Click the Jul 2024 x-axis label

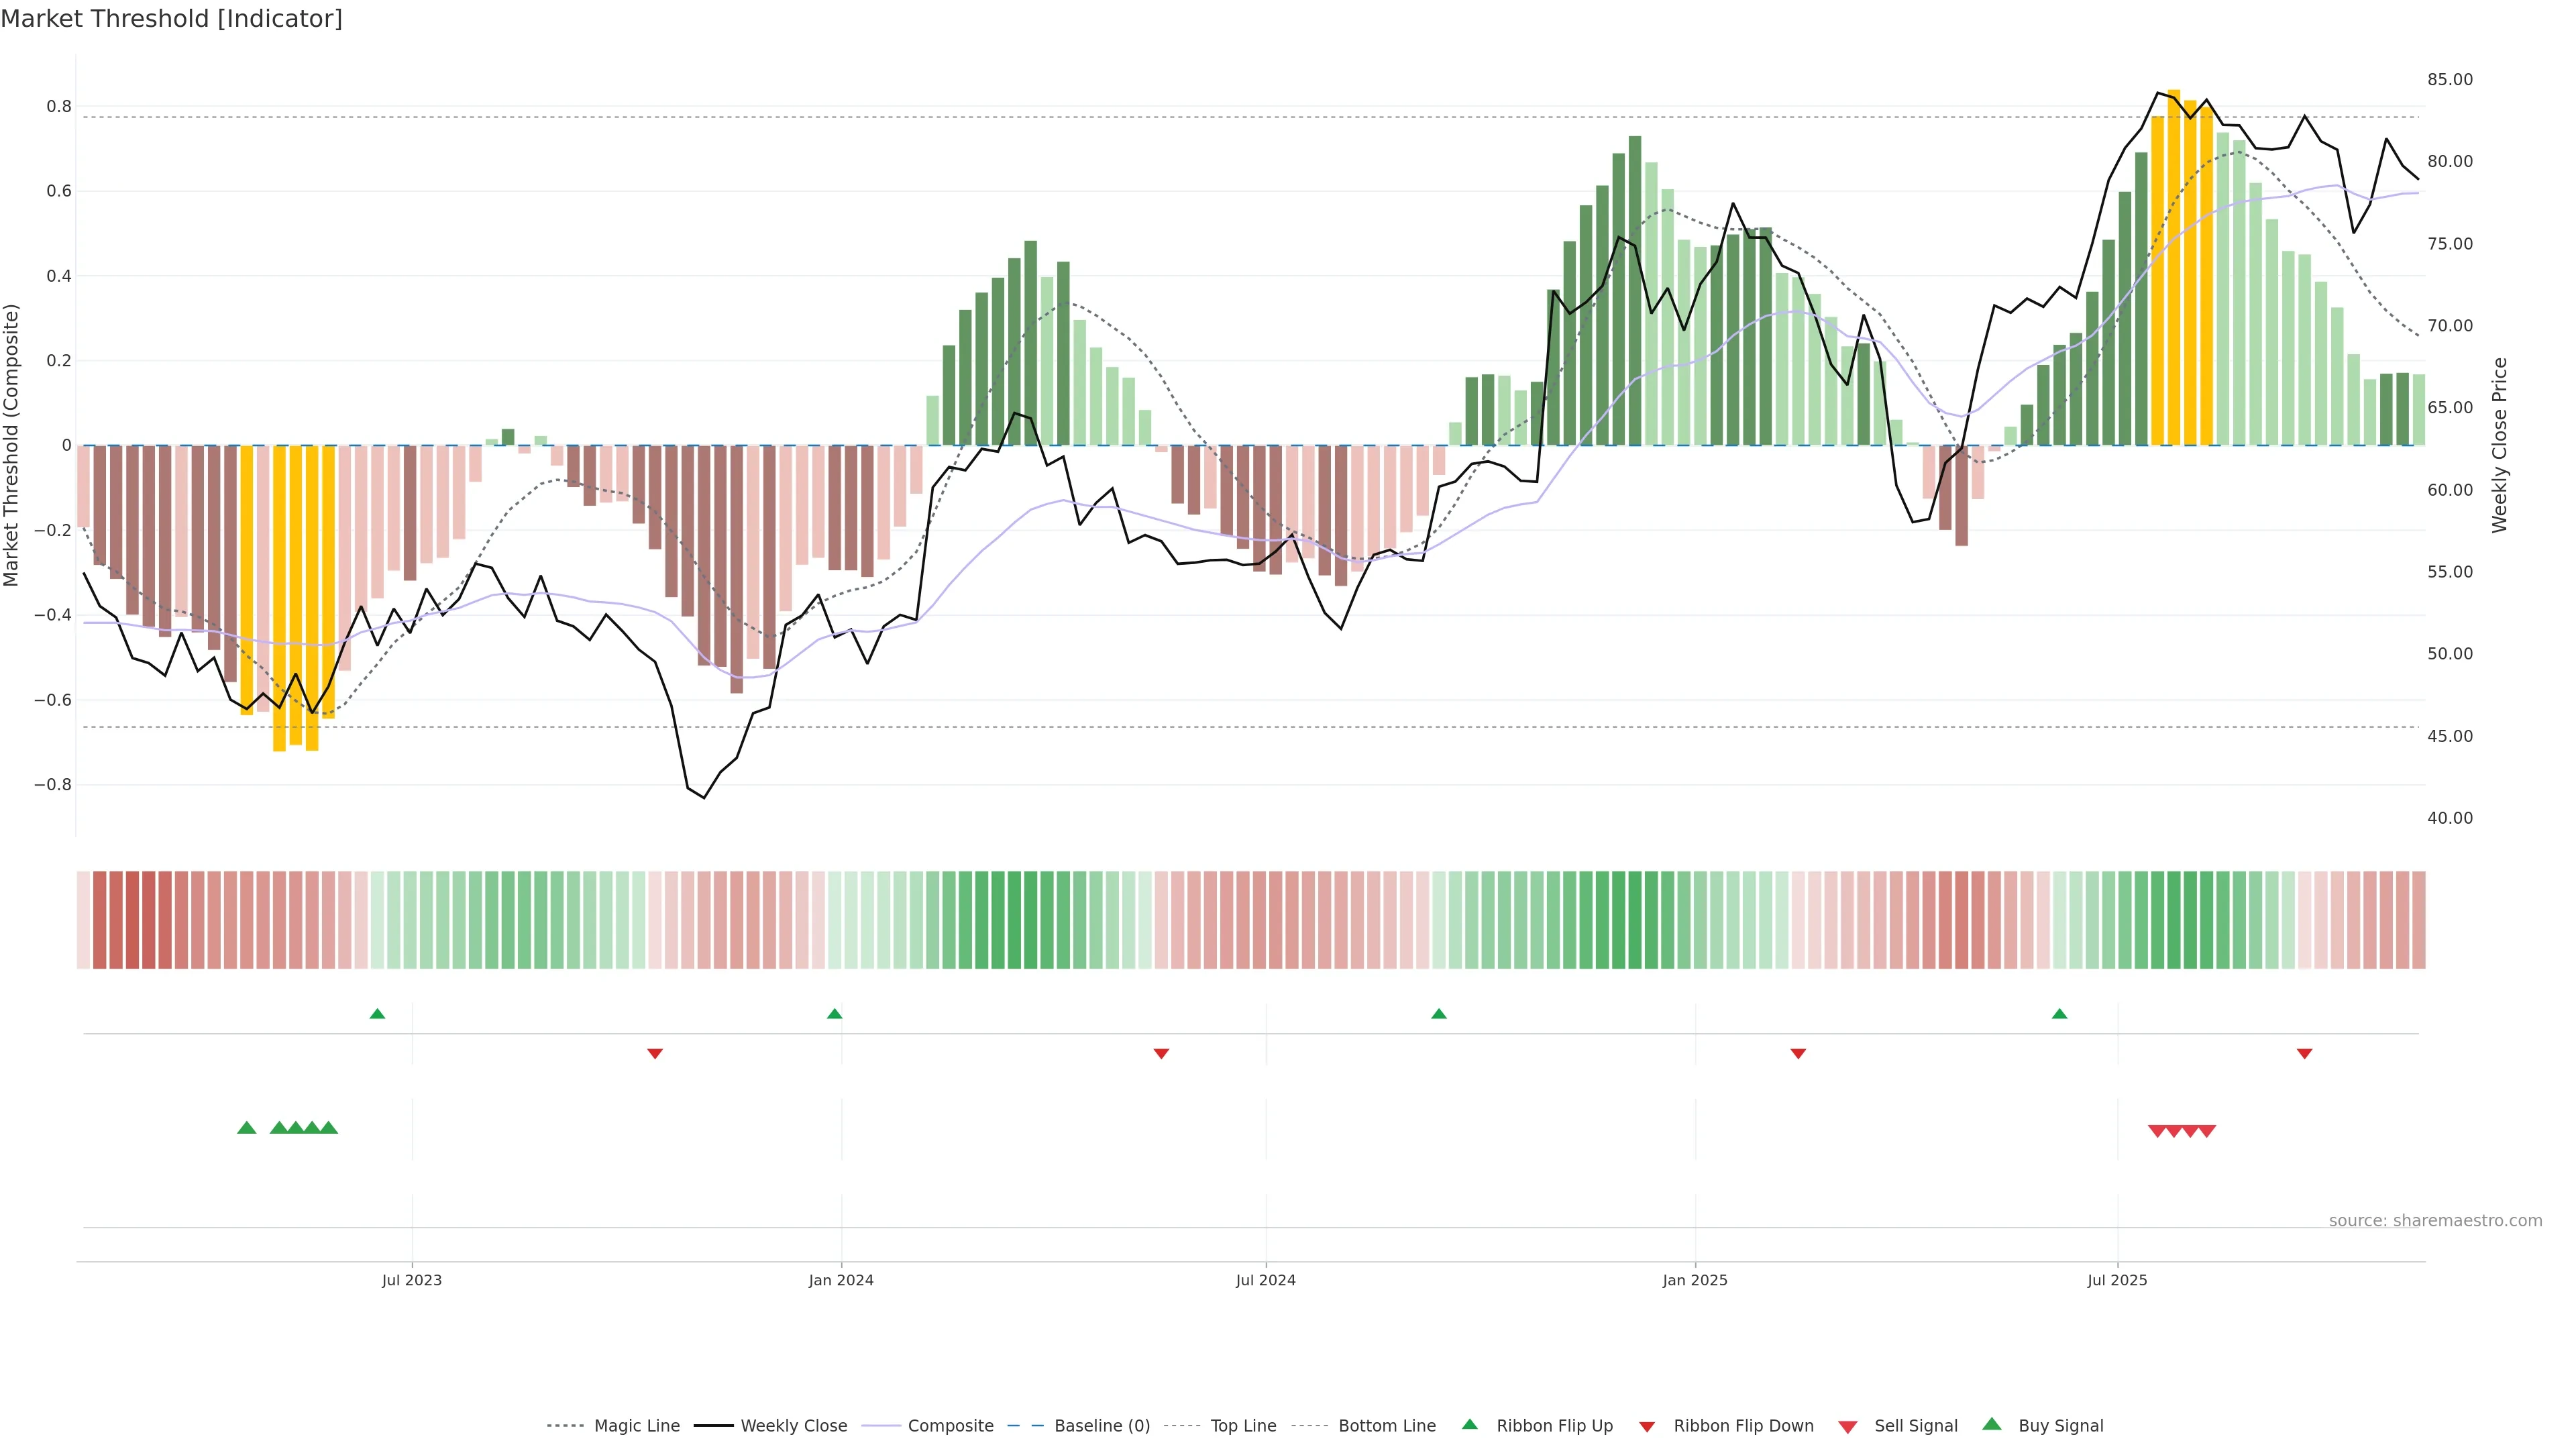click(x=1265, y=1280)
